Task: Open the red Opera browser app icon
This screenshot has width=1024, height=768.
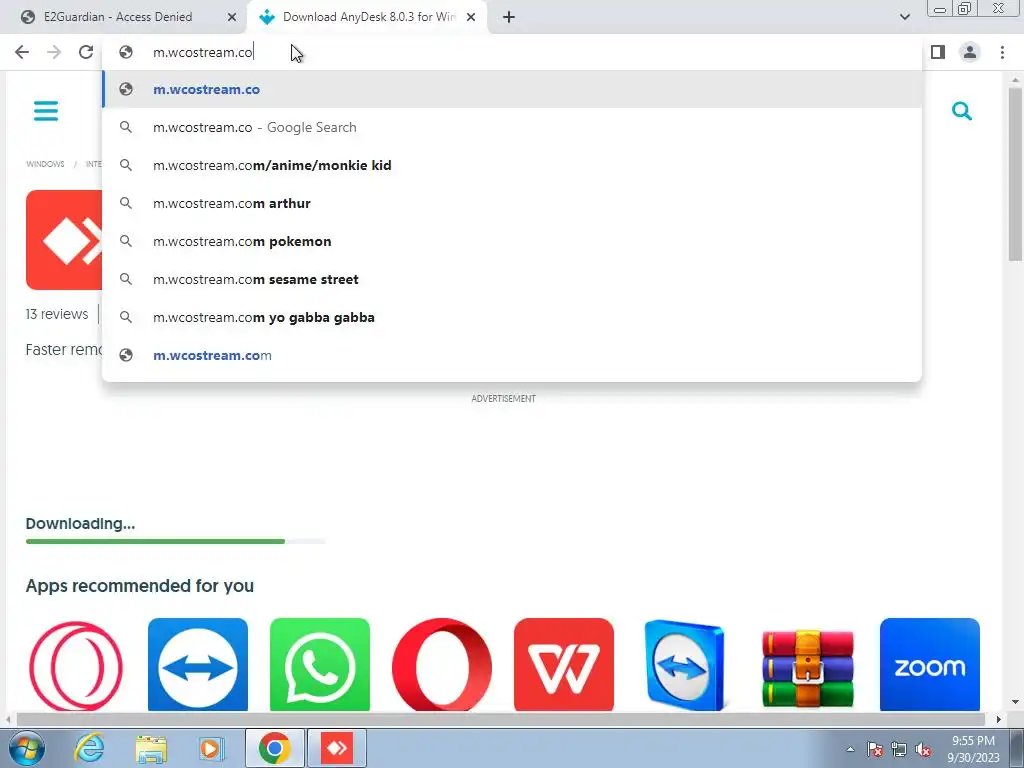Action: pos(442,665)
